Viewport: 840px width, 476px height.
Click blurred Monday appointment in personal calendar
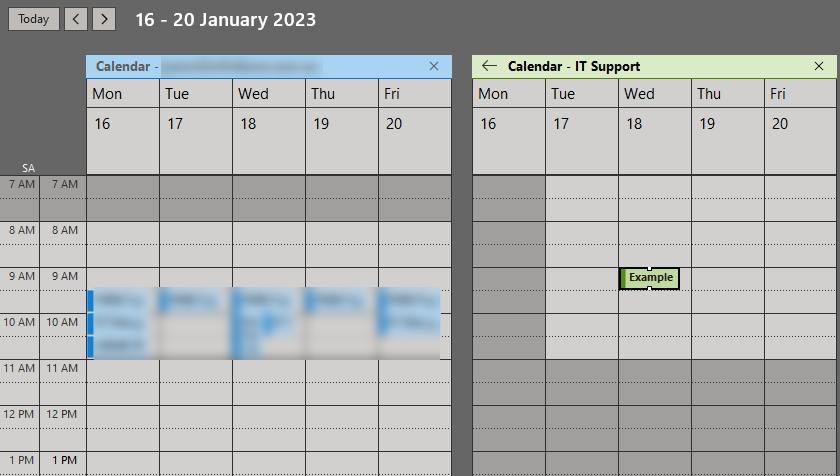[123, 300]
